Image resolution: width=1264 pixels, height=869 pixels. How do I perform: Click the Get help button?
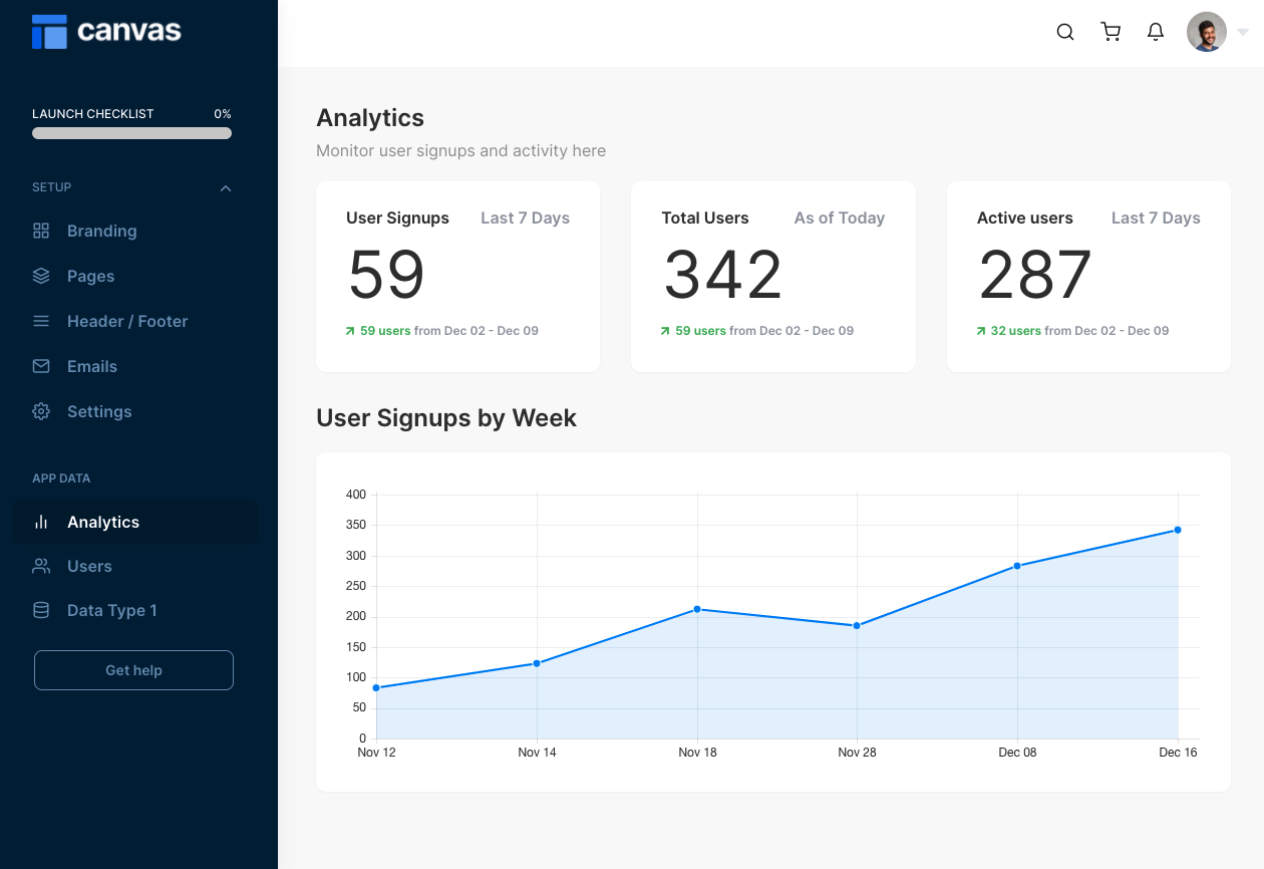pyautogui.click(x=133, y=670)
